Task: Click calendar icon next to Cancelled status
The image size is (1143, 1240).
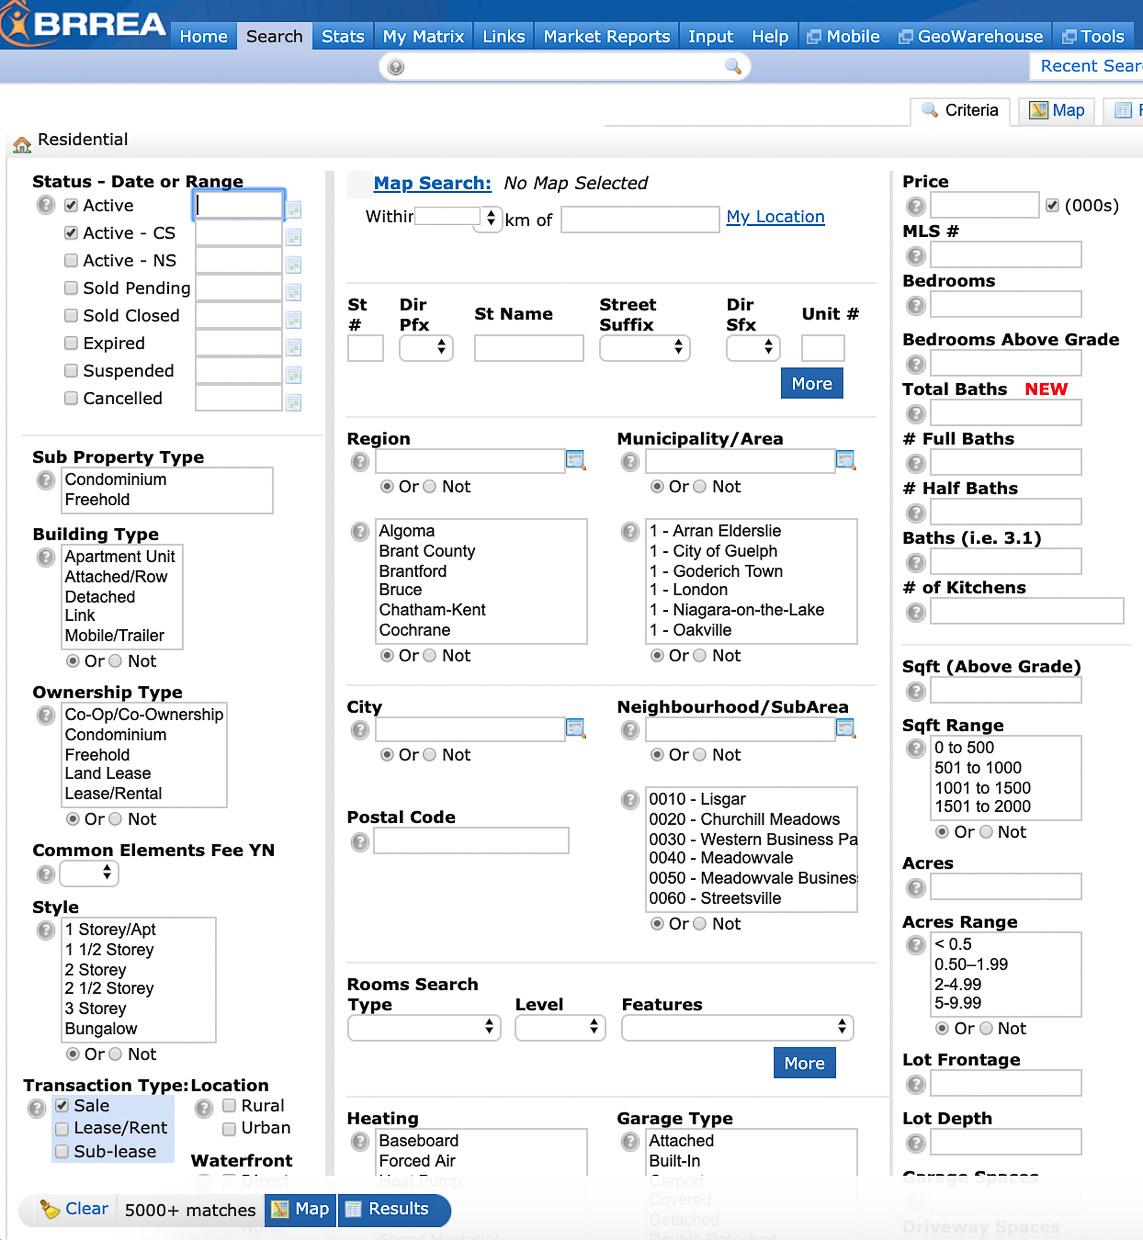Action: (294, 403)
